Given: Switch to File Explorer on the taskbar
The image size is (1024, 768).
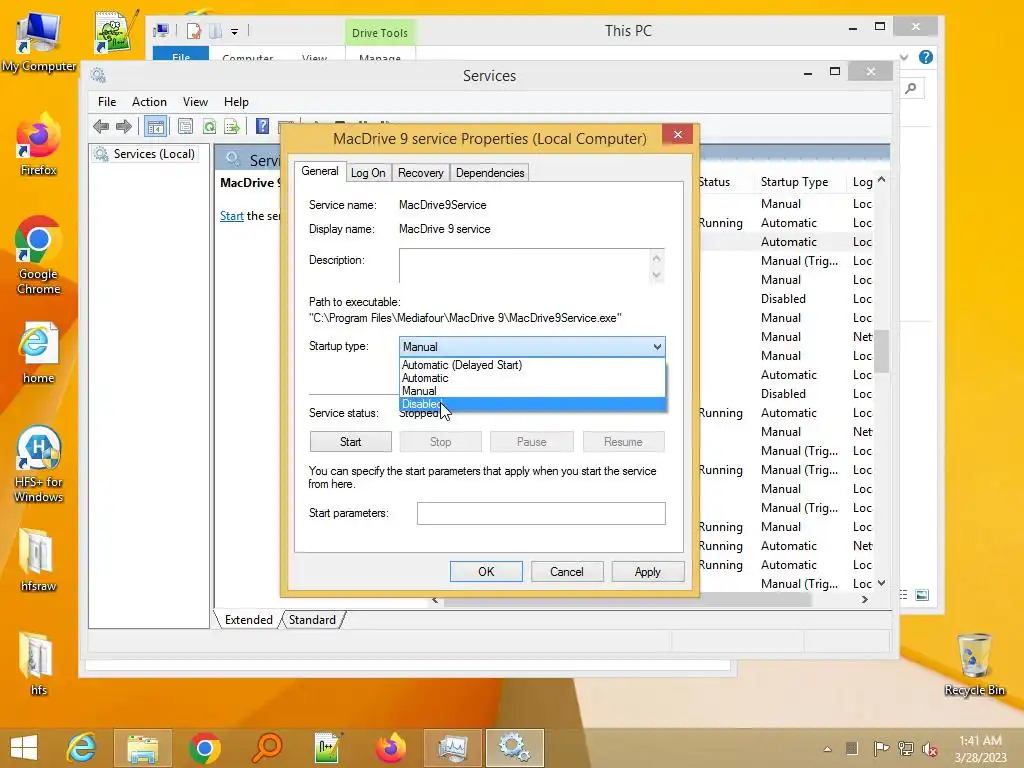Looking at the screenshot, I should 143,748.
